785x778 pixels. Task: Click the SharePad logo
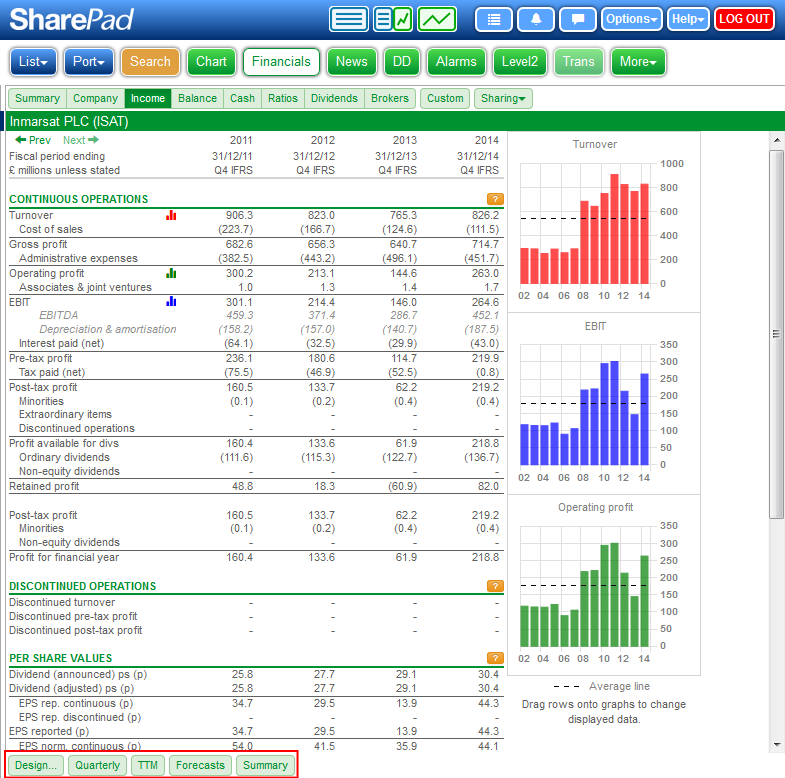[72, 20]
